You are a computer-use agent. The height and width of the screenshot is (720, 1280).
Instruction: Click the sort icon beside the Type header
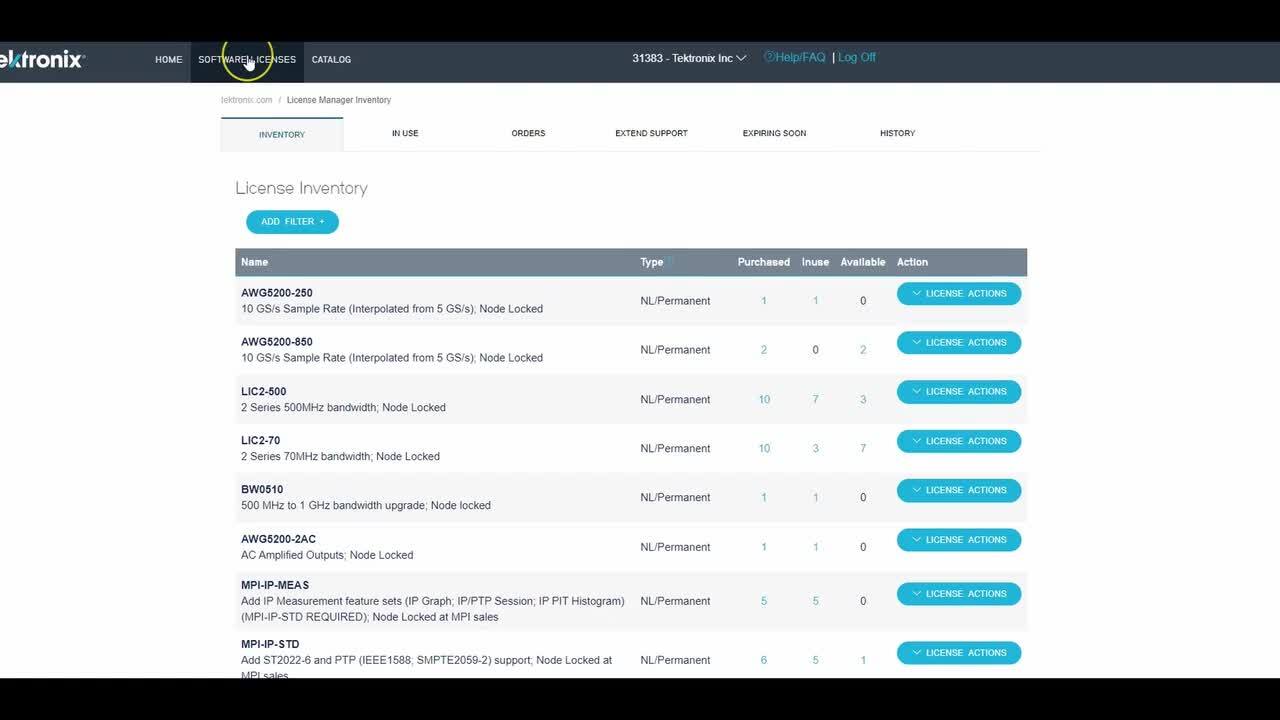668,261
